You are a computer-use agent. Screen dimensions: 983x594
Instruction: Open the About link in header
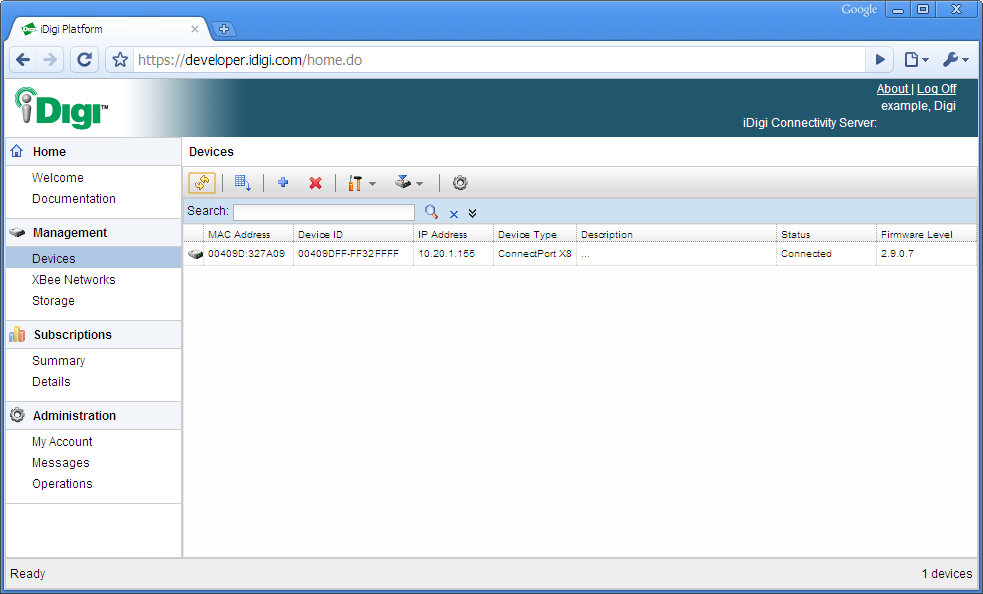[892, 89]
